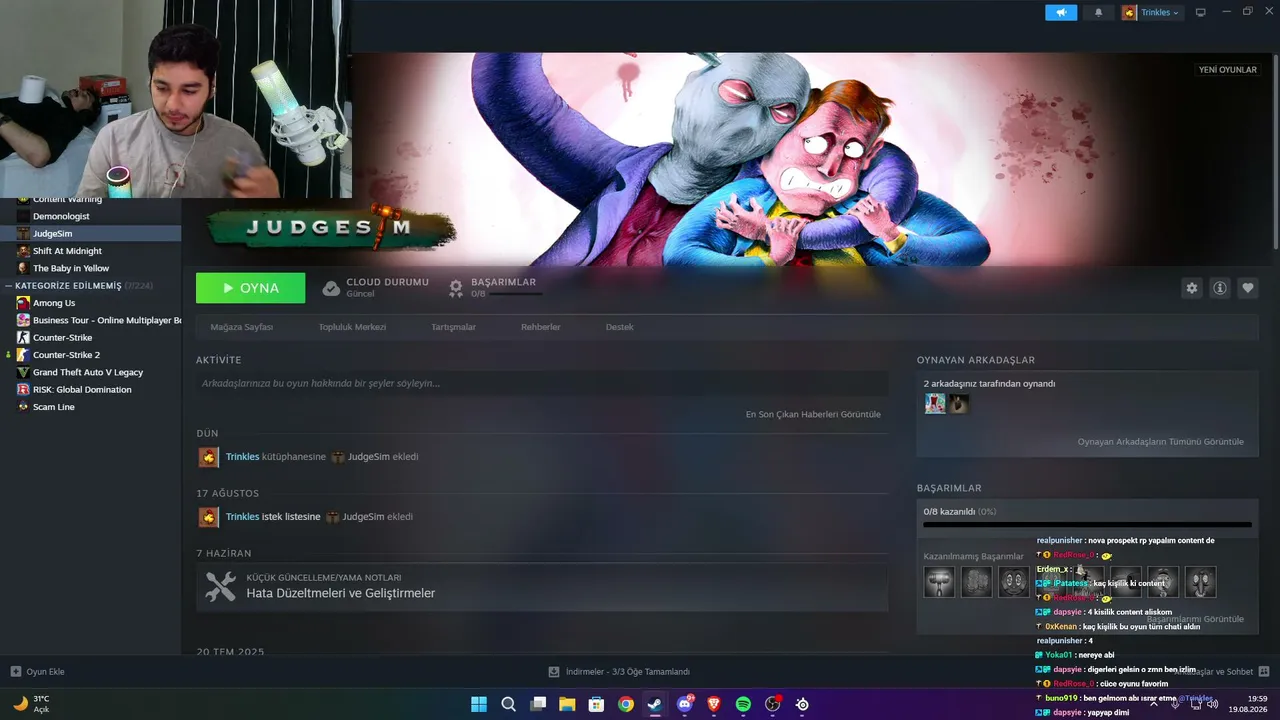
Task: Click Trinkles name in the DÜN activity
Action: coord(242,457)
